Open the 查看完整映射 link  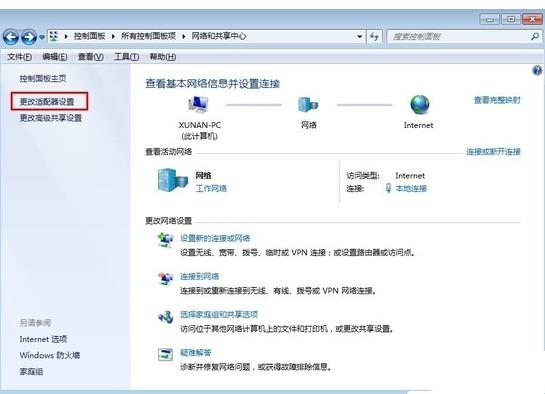[x=497, y=100]
